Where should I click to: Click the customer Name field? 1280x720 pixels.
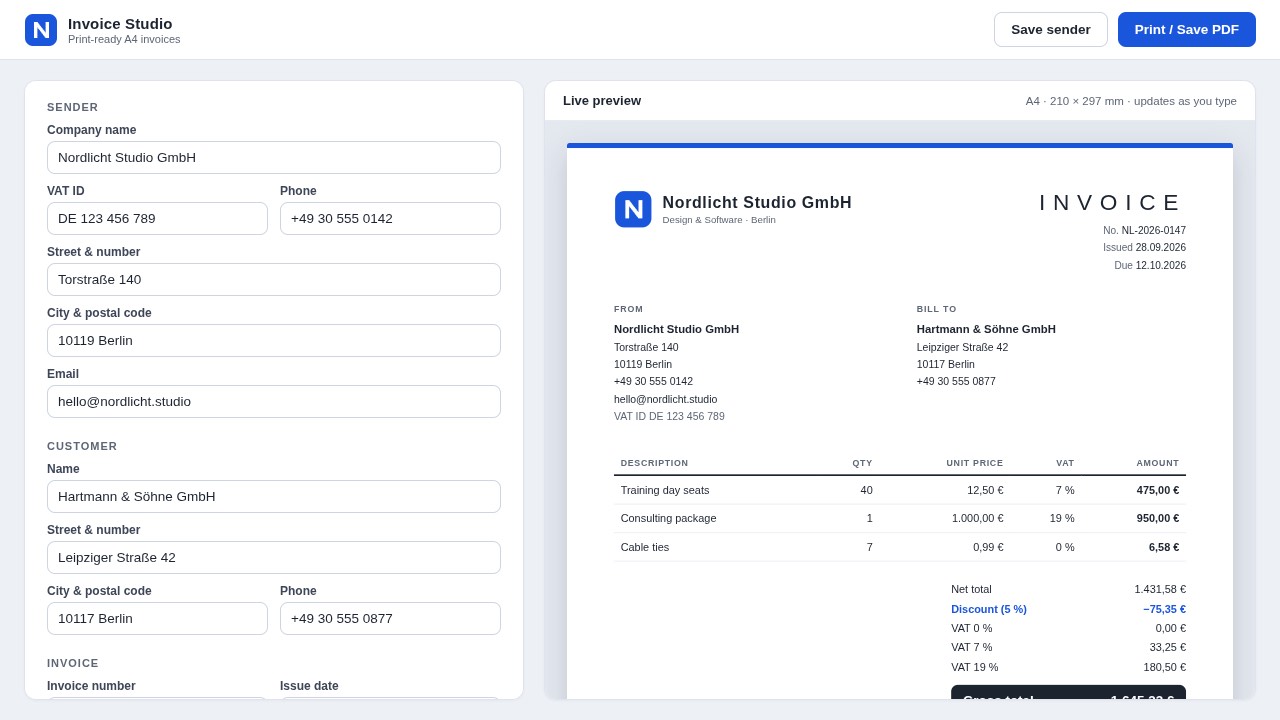[274, 496]
